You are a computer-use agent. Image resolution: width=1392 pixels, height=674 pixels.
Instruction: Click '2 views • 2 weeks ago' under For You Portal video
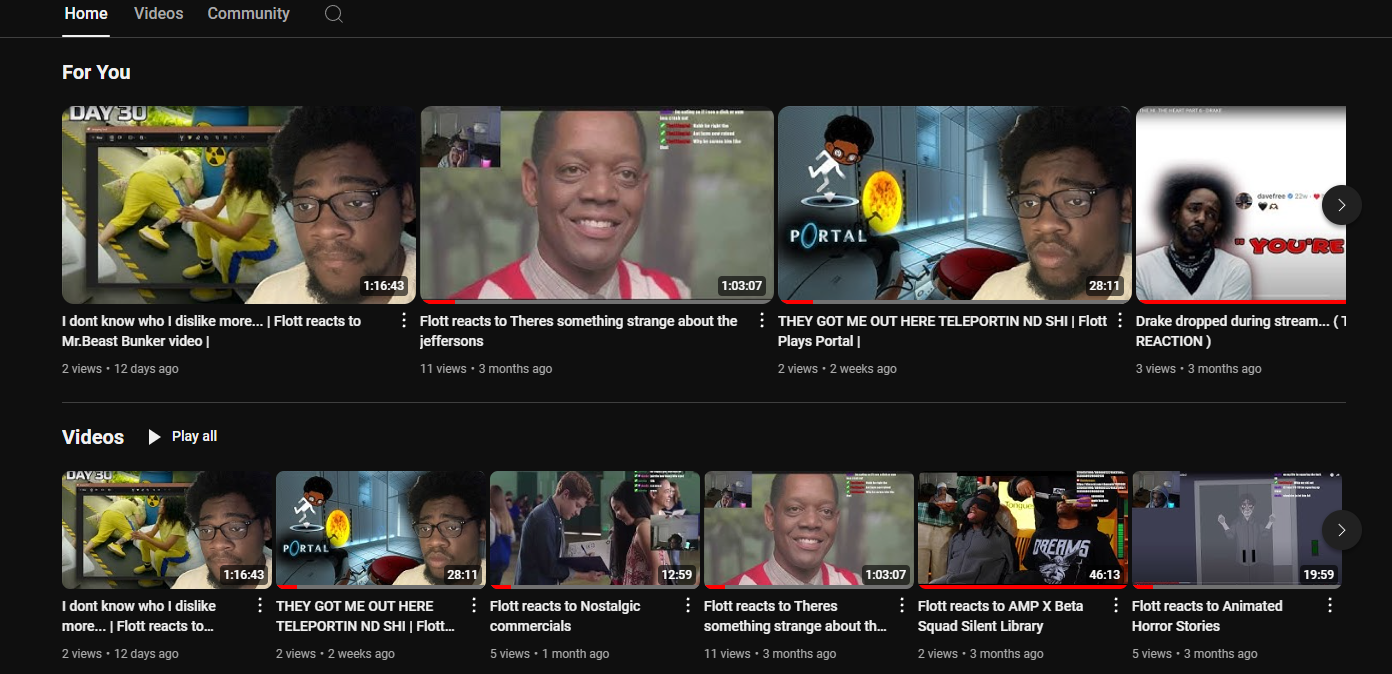coord(837,369)
